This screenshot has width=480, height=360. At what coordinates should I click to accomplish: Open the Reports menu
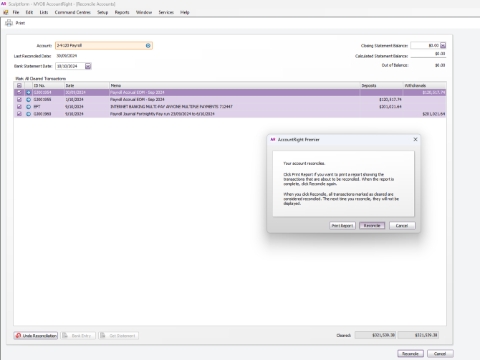coord(122,12)
